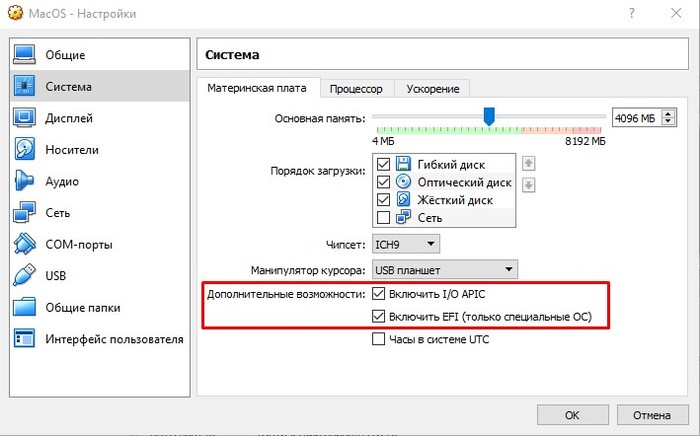Click the Общие папки folder icon

pyautogui.click(x=25, y=307)
